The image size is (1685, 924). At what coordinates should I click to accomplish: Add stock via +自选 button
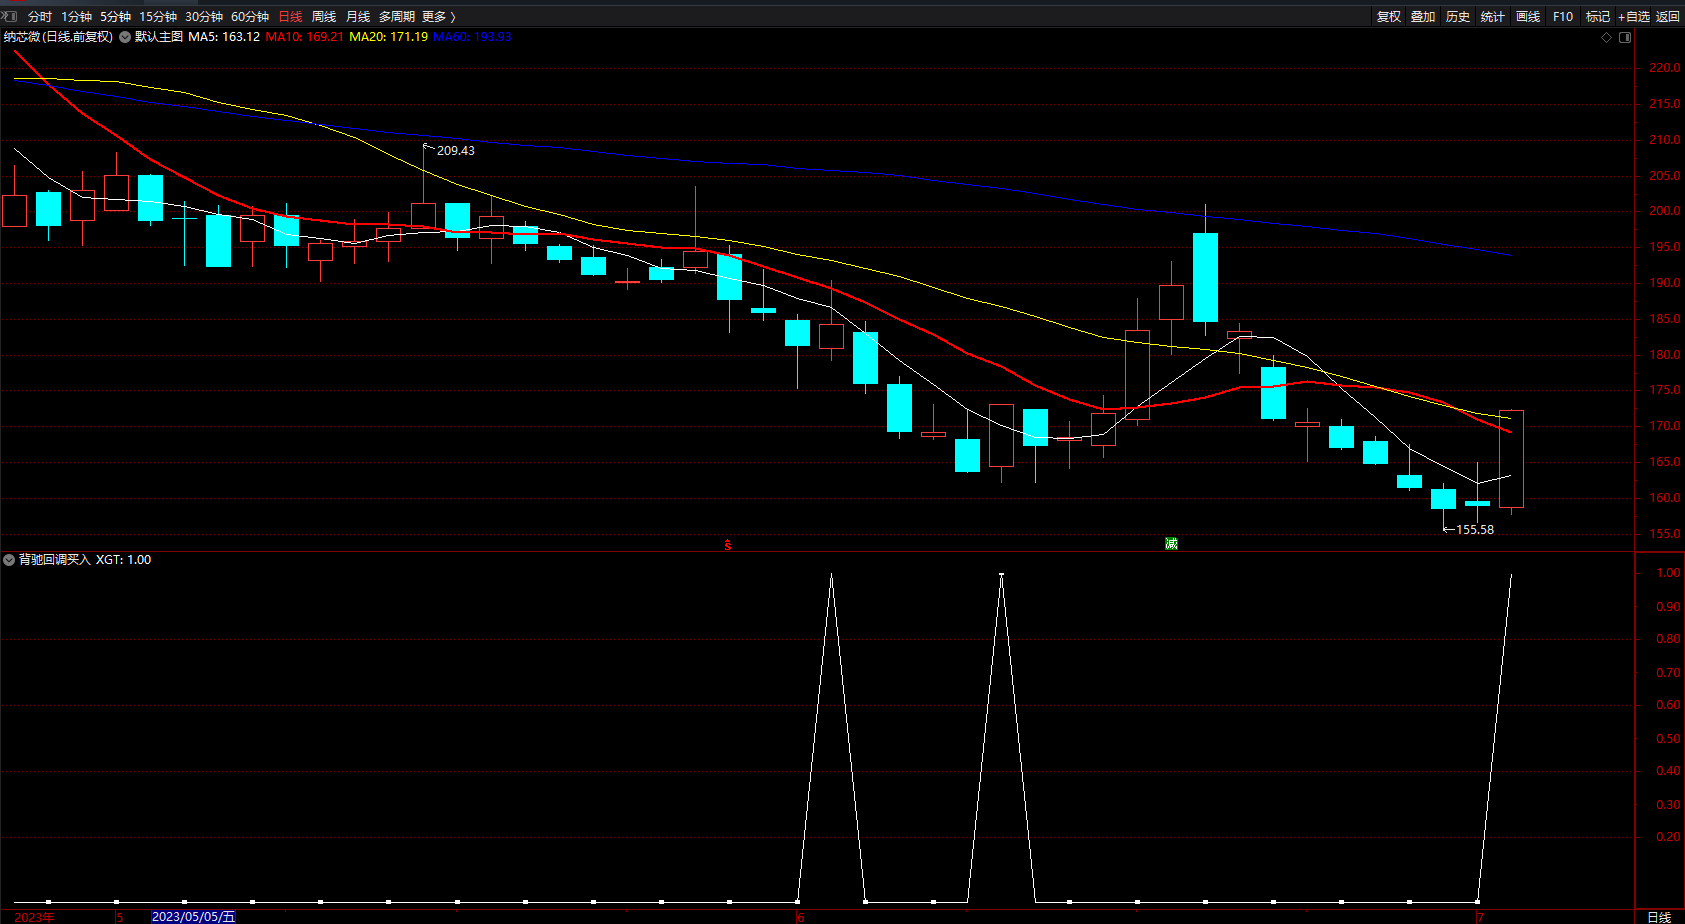coord(1634,17)
